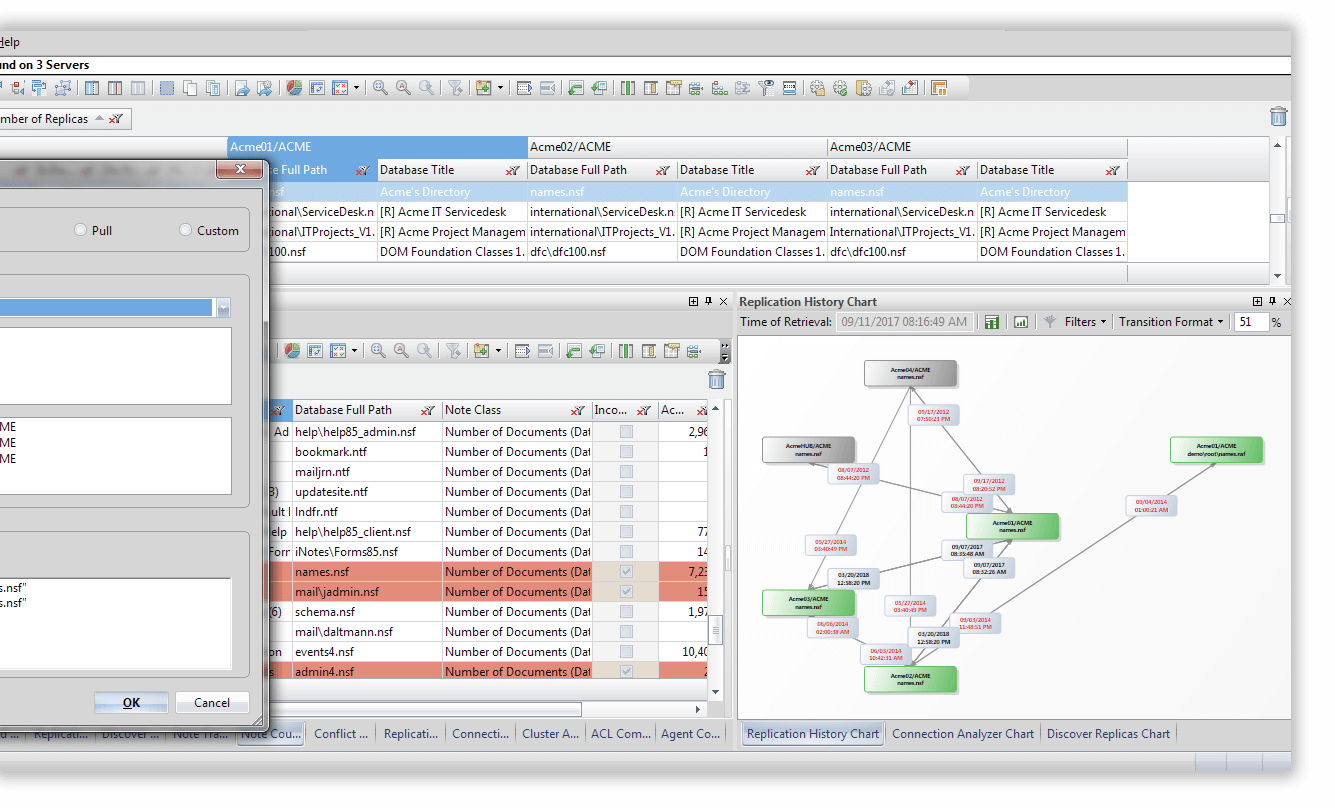Switch to Discover Replicas Chart tab
The image size is (1335, 808).
(x=1108, y=734)
